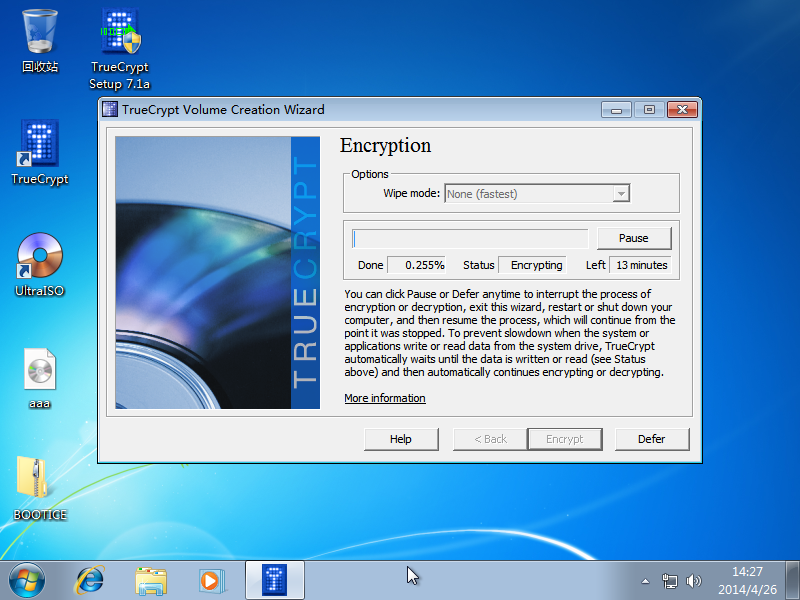This screenshot has width=800, height=600.
Task: Open the More information link
Action: (x=385, y=398)
